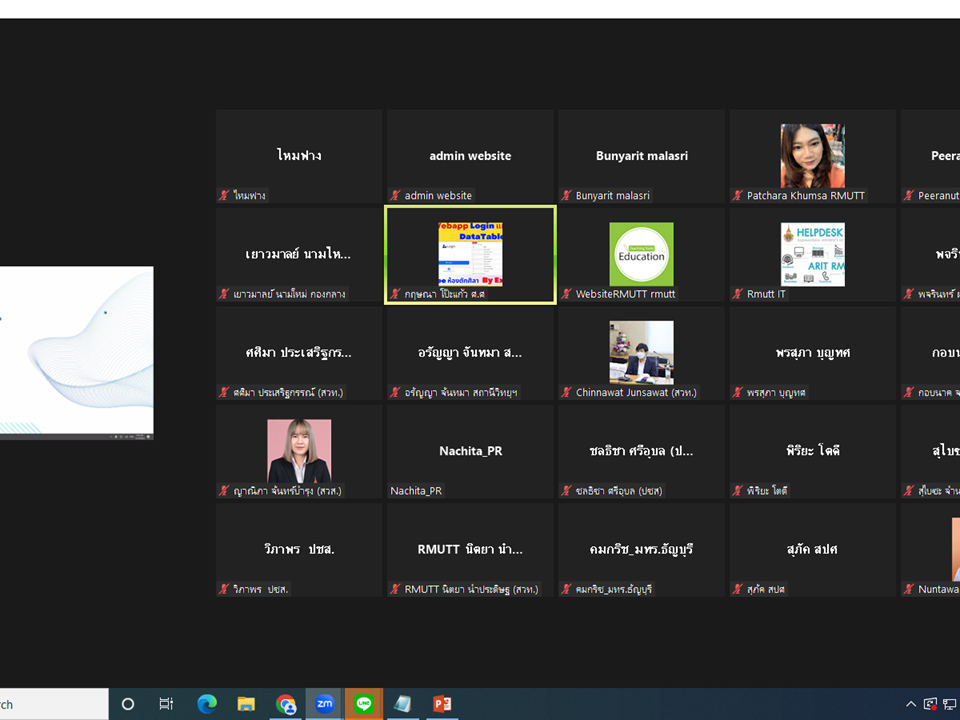Screen dimensions: 960x720
Task: Click muted mic icon beside Bunyarit malasri label
Action: click(x=567, y=195)
